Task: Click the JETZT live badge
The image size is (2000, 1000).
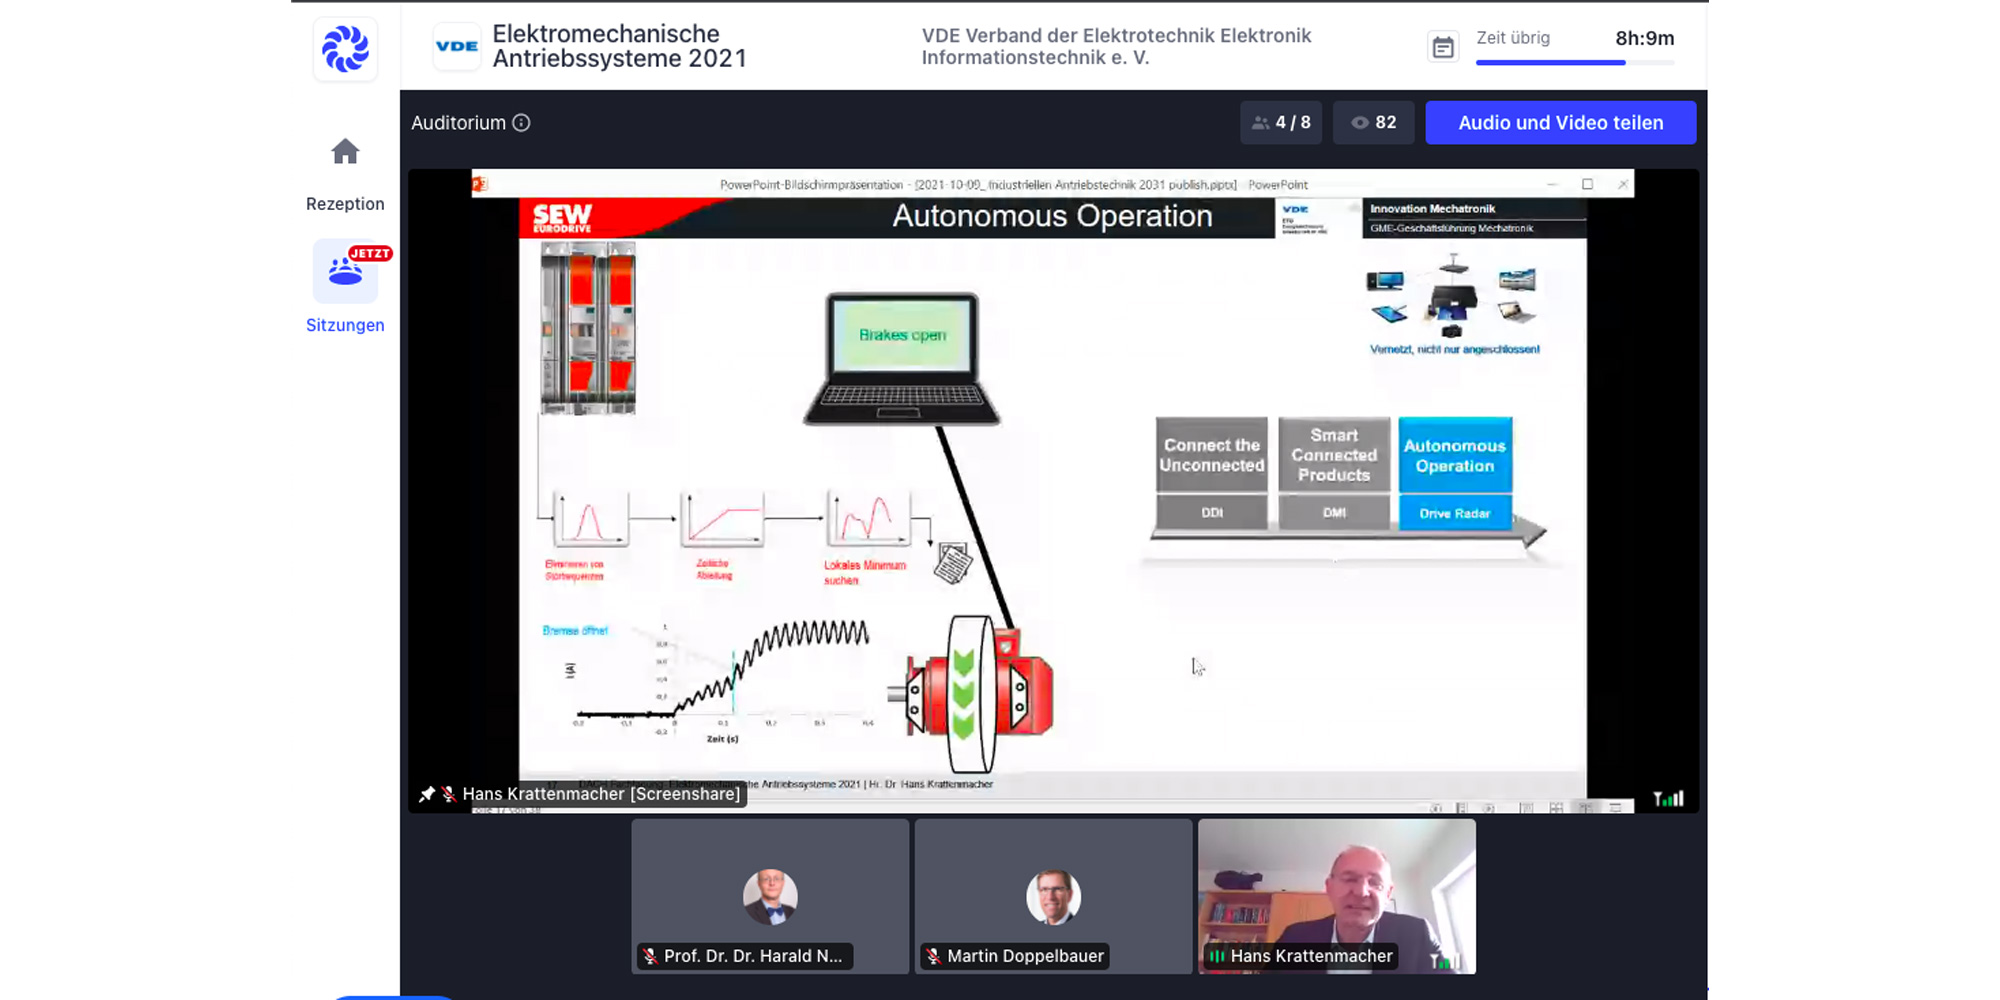Action: tap(370, 253)
